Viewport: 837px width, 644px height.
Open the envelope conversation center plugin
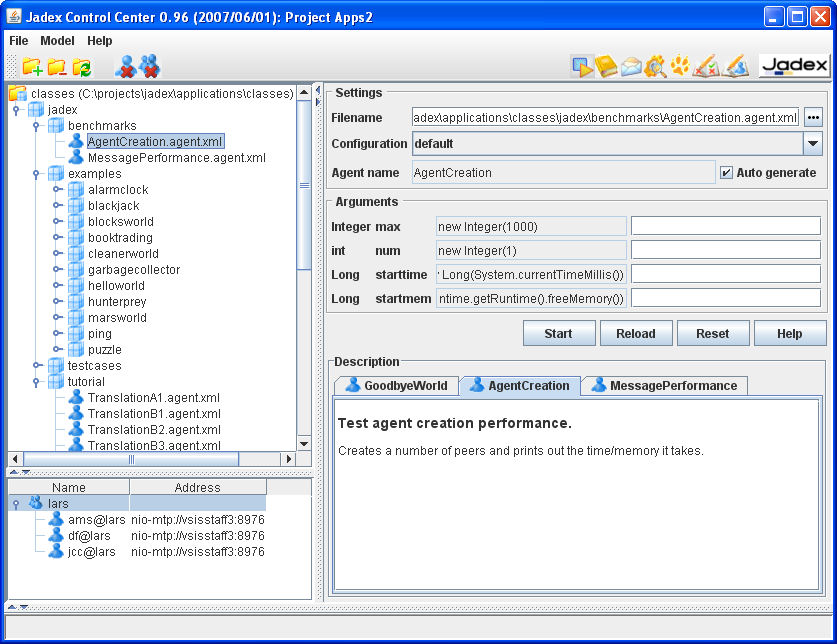click(x=630, y=67)
